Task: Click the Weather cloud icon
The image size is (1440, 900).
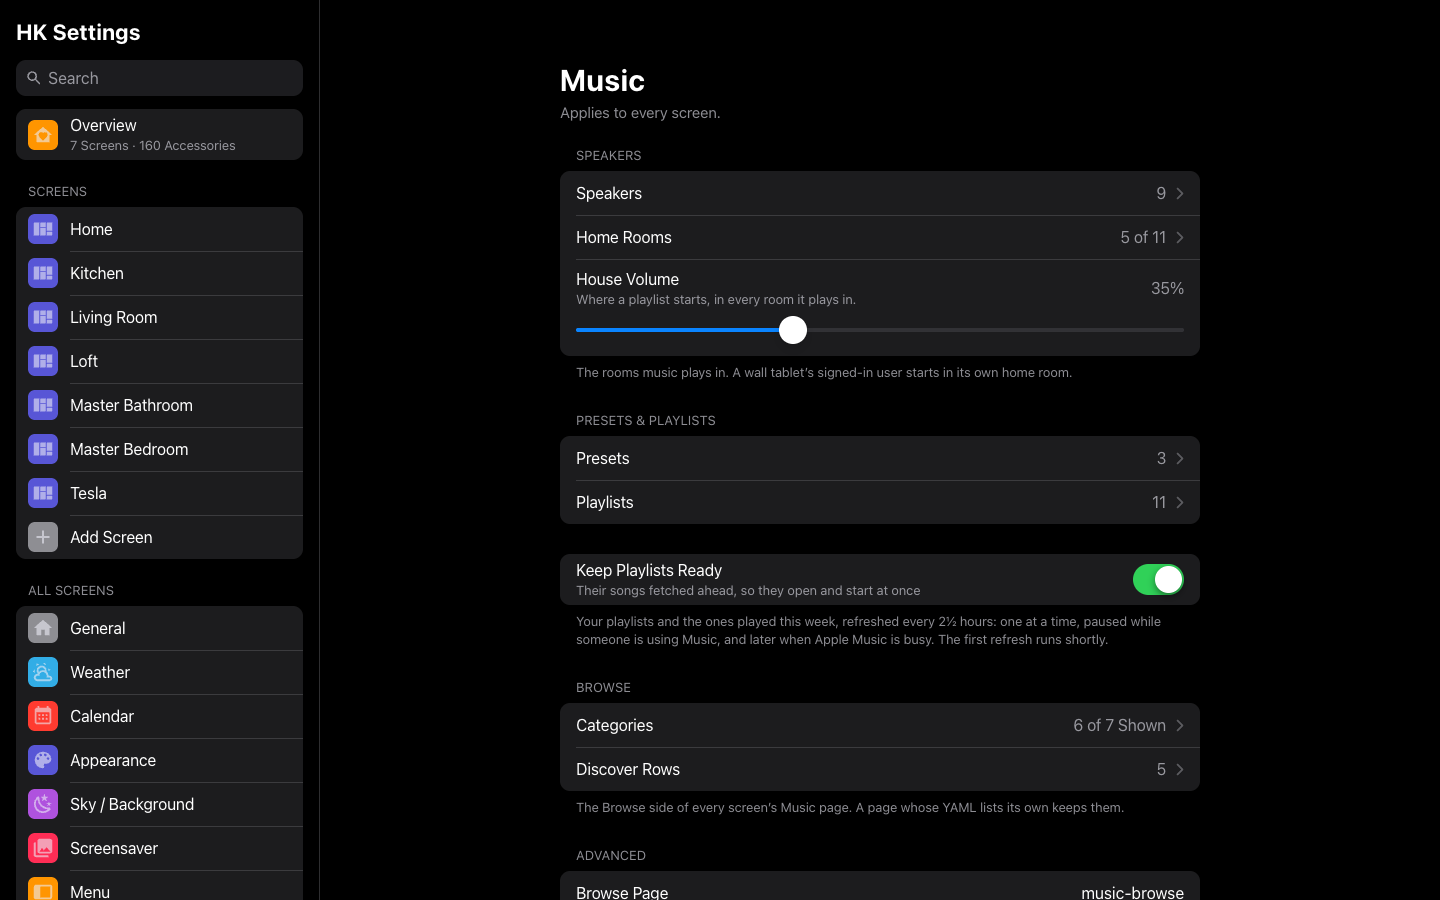Action: pos(43,672)
